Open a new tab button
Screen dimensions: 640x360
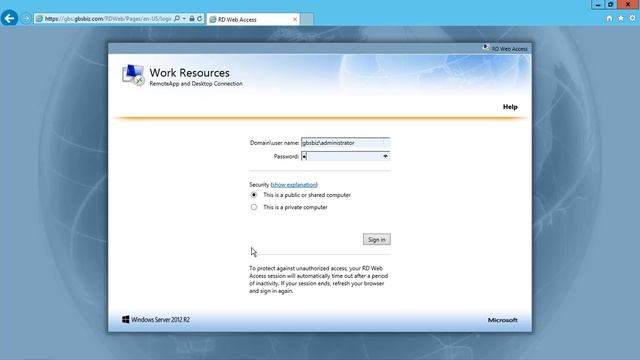[307, 19]
